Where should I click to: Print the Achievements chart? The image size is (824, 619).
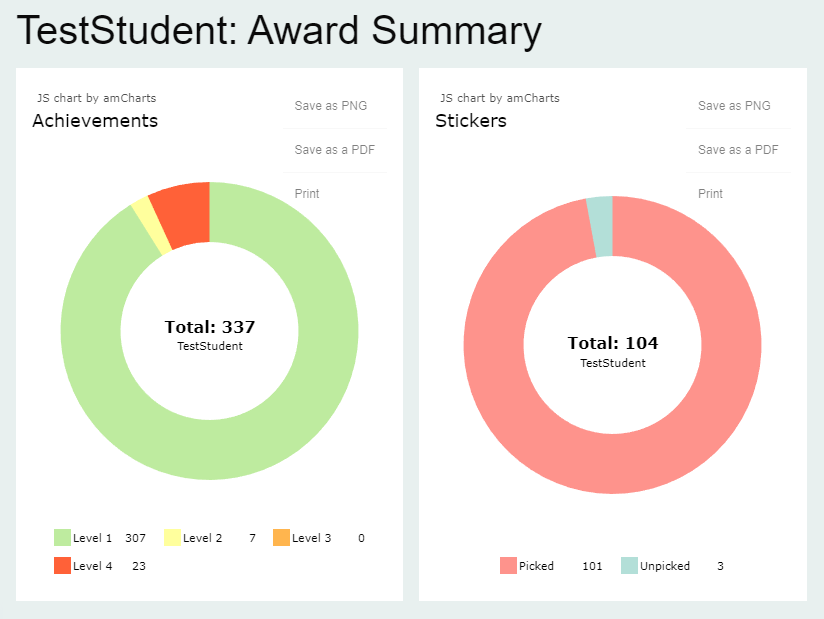(306, 193)
